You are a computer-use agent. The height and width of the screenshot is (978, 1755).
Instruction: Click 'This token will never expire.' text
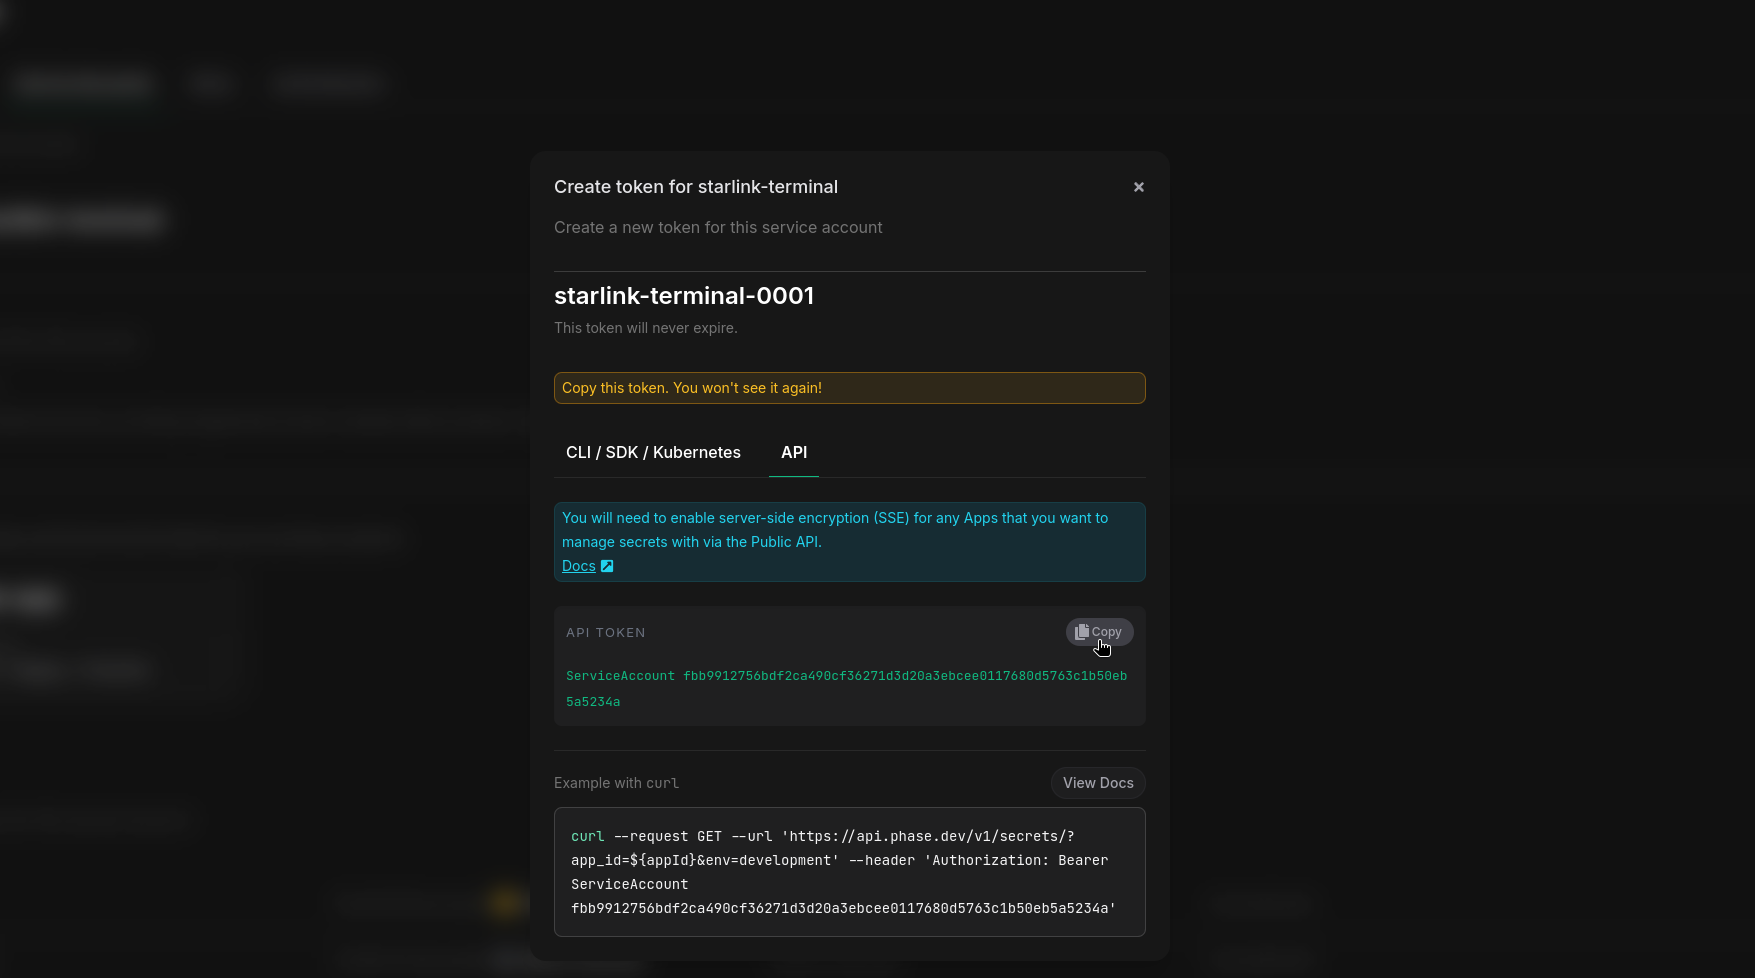click(646, 328)
